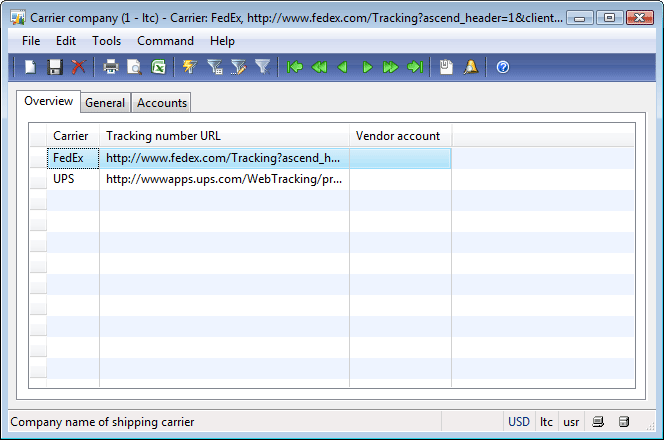
Task: Open Help question mark icon
Action: [x=503, y=67]
